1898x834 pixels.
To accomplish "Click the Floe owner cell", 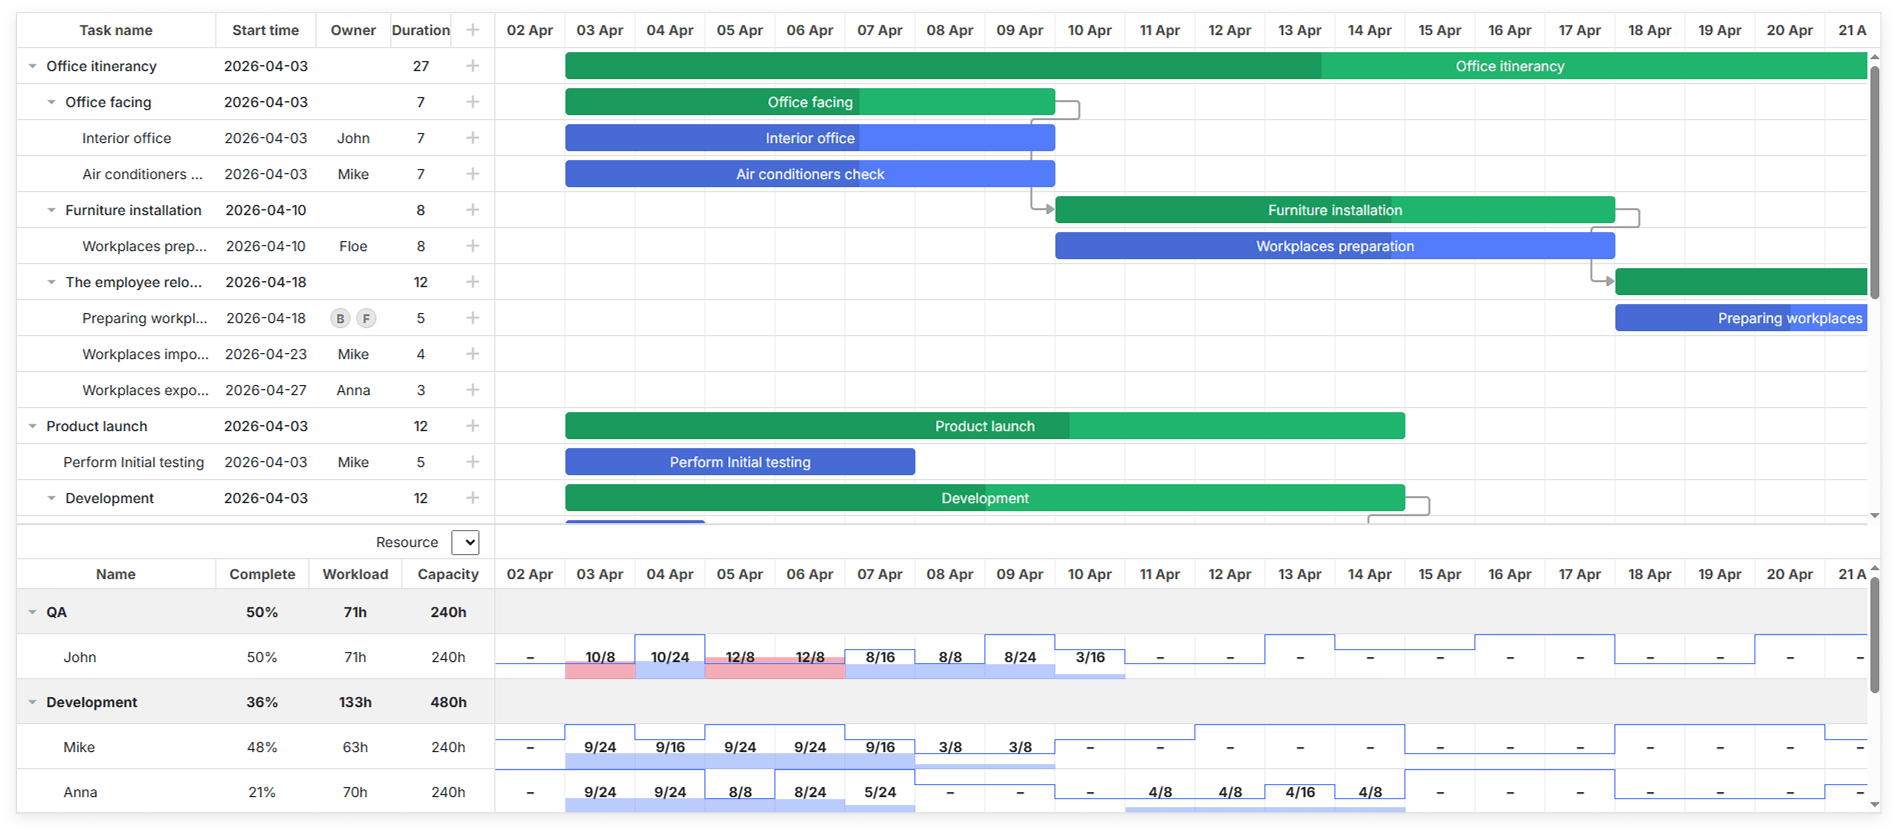I will tap(353, 246).
